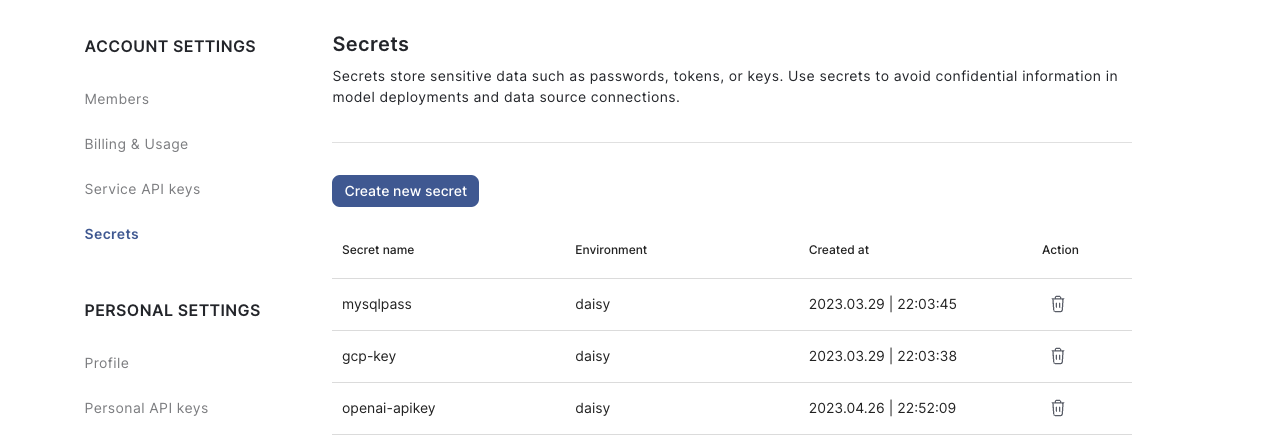Remove the openai-apikey secret via trash icon

(x=1058, y=408)
